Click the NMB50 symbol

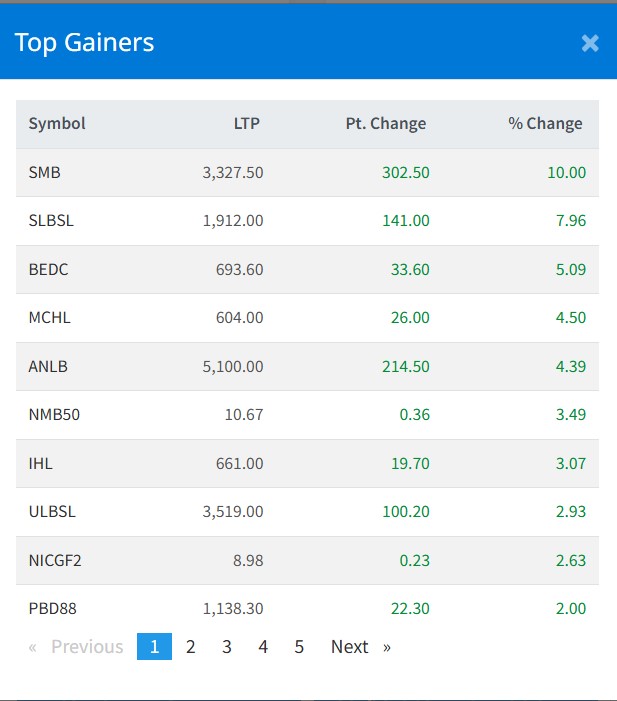pyautogui.click(x=54, y=414)
